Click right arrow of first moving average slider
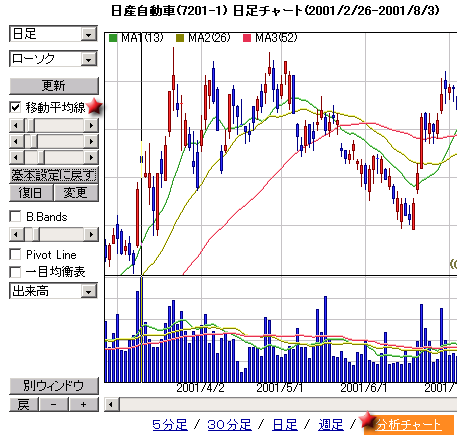Screen dimensions: 457x437 pos(91,126)
